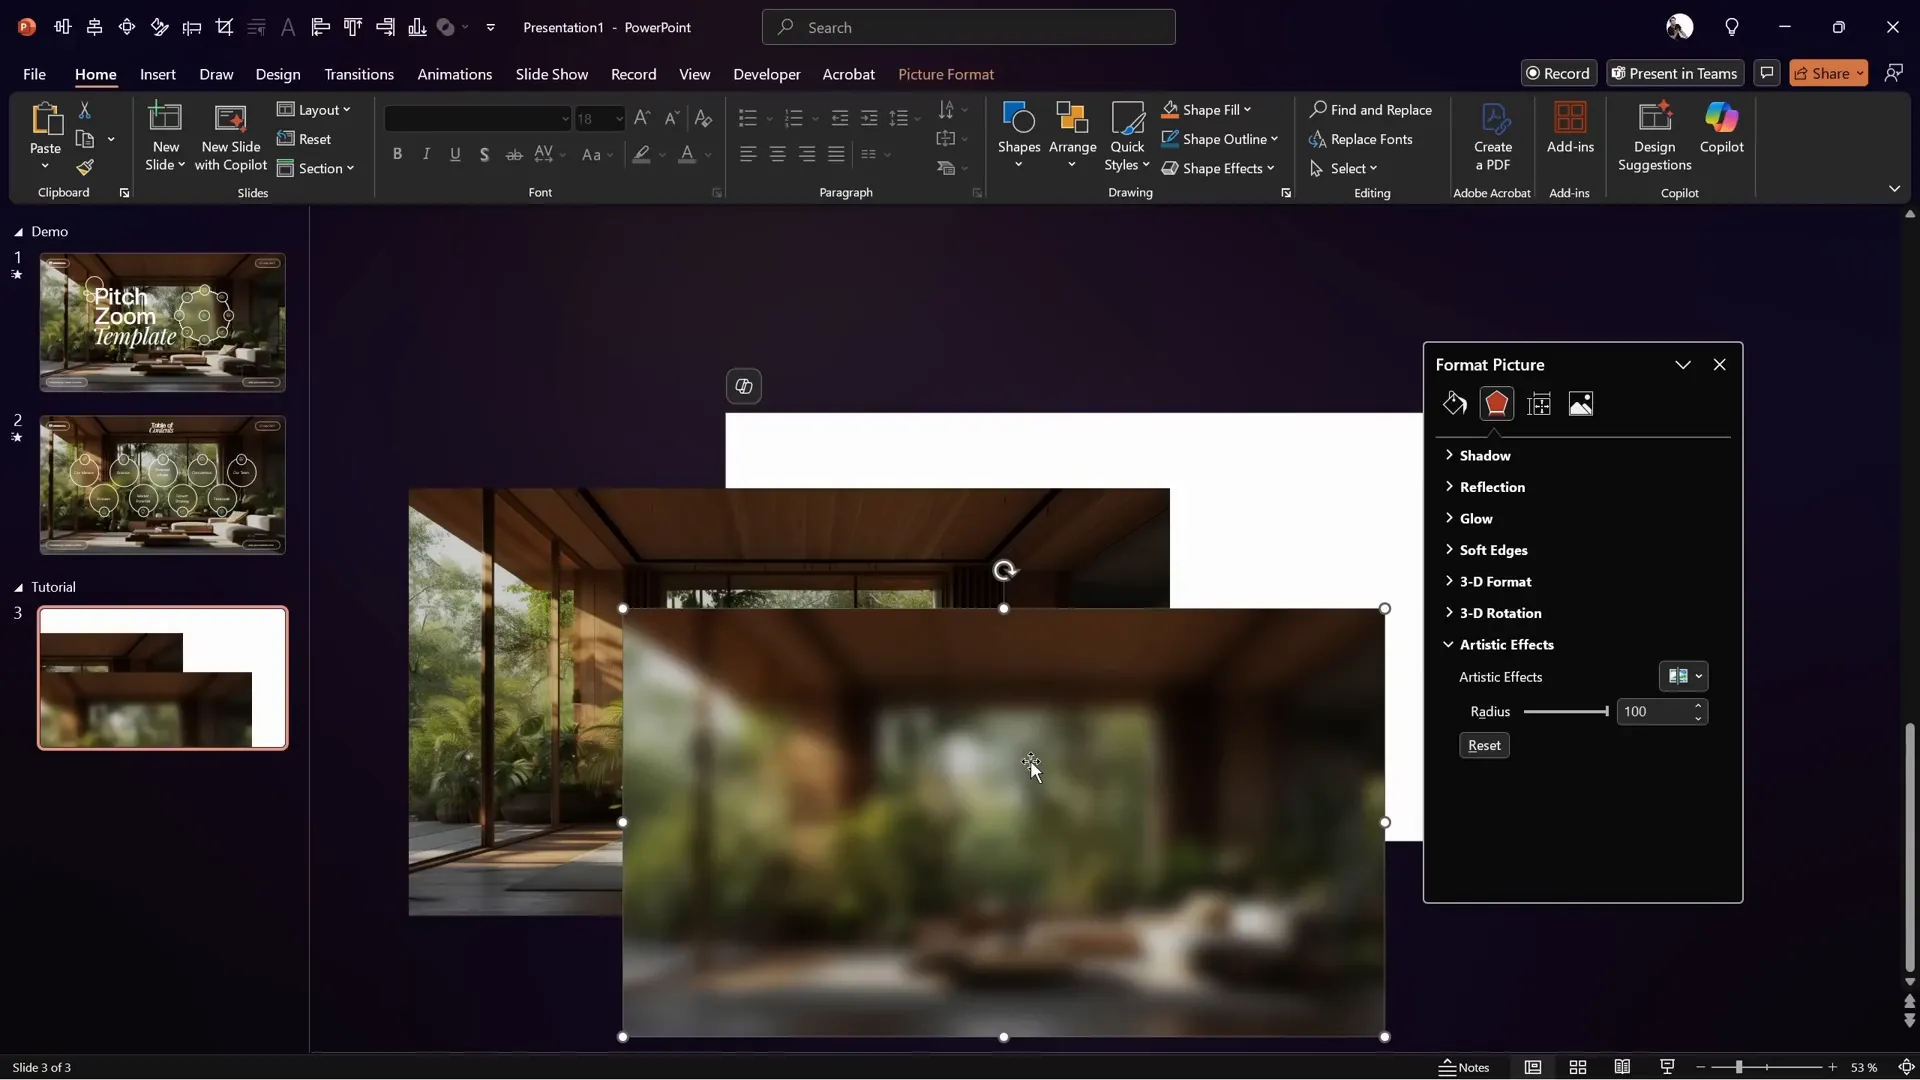Select slide 2 thumbnail in Demo section
The width and height of the screenshot is (1920, 1080).
(x=161, y=485)
